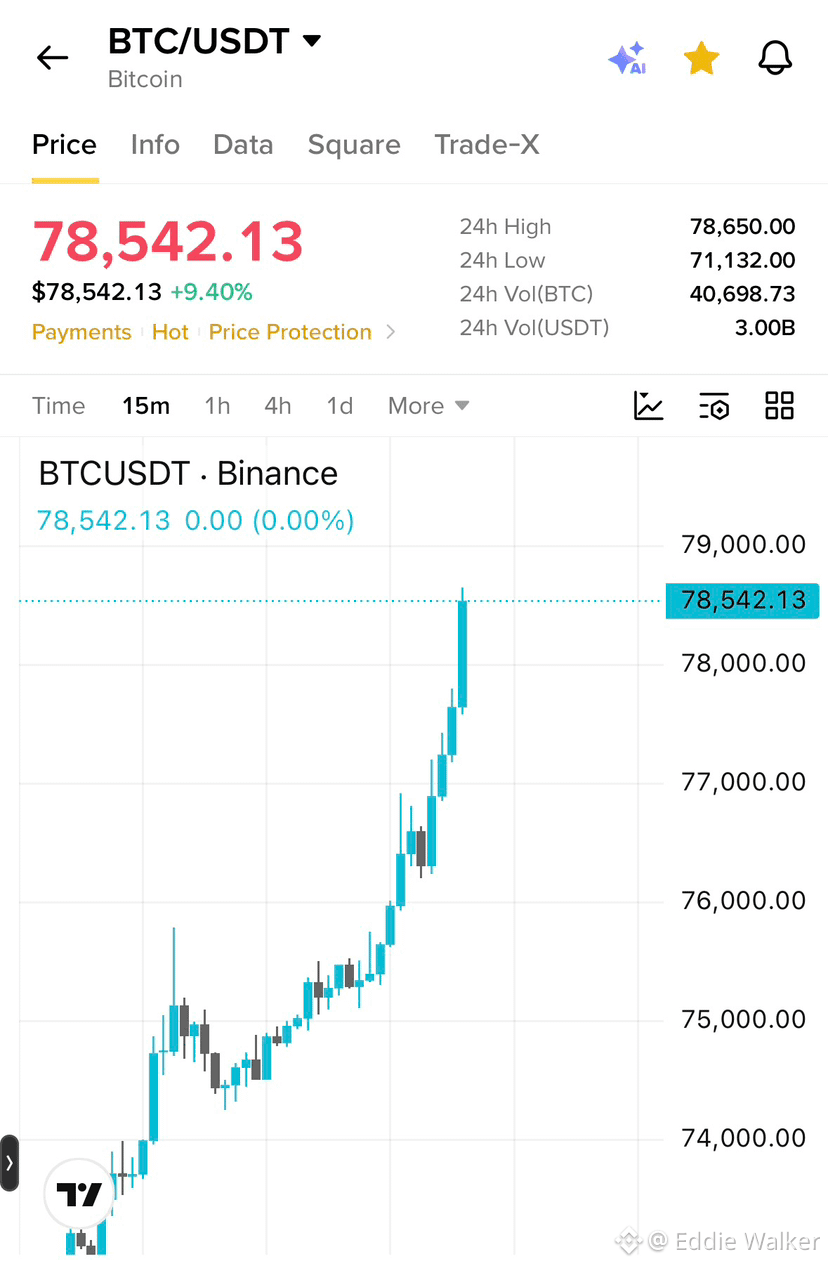
Task: Click the BTCUSDT · Binance chart title
Action: tap(188, 473)
